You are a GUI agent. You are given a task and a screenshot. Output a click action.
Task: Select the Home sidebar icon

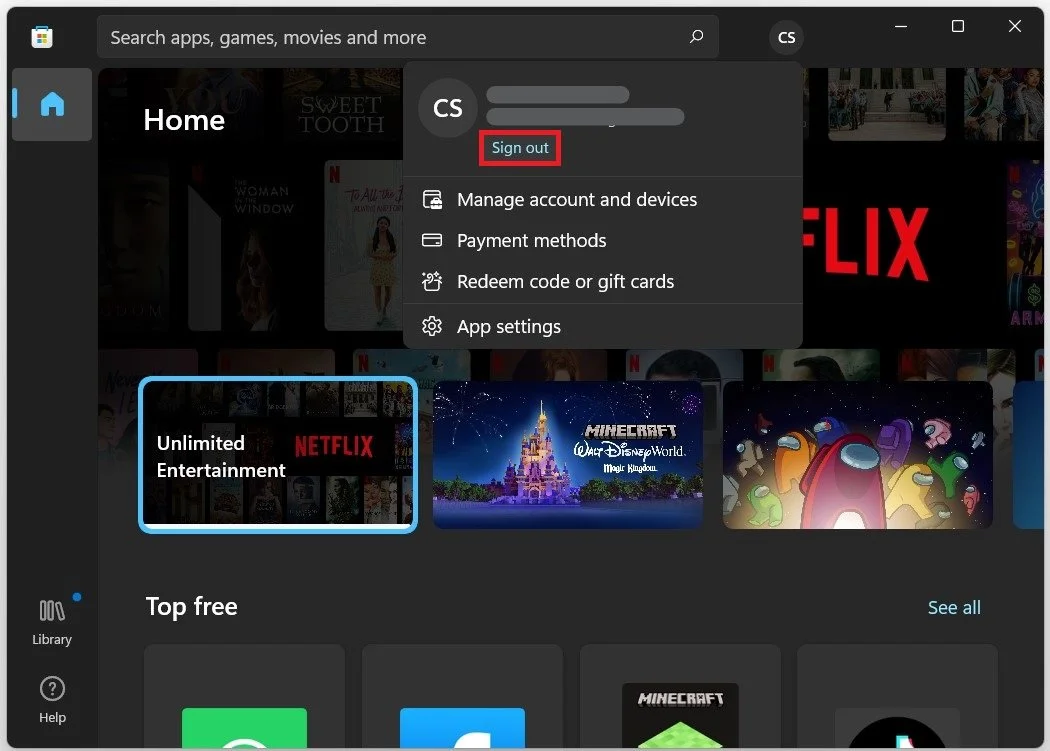point(52,104)
